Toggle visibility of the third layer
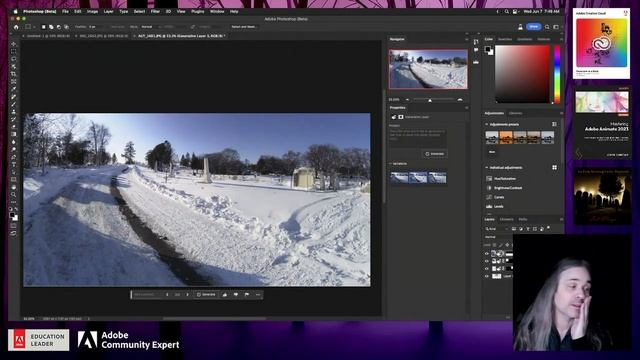This screenshot has height=360, width=640. [x=487, y=269]
